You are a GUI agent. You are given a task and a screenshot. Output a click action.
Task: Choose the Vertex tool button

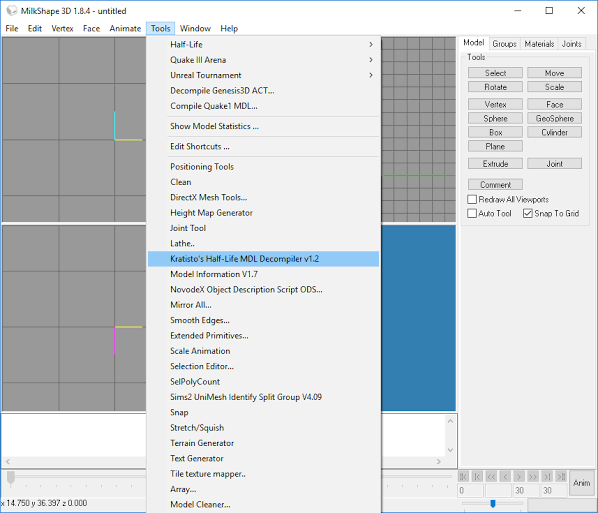[495, 105]
